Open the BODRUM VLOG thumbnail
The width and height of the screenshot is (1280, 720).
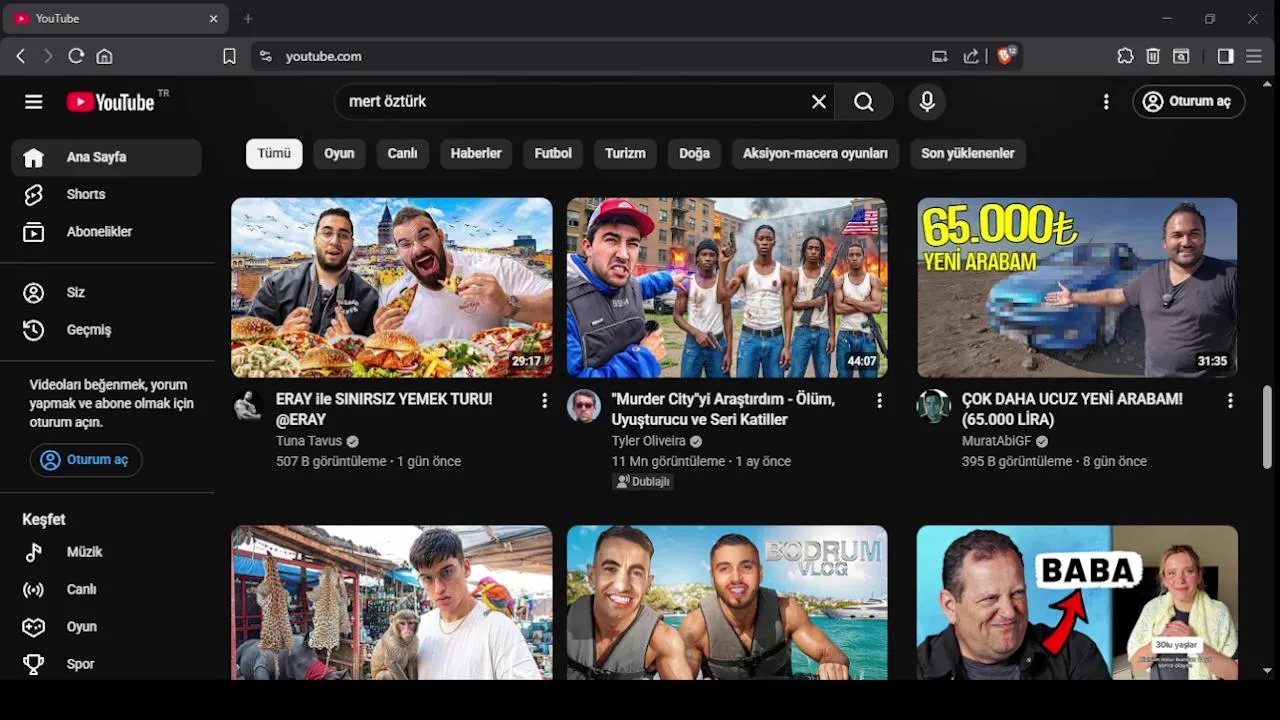coord(727,603)
